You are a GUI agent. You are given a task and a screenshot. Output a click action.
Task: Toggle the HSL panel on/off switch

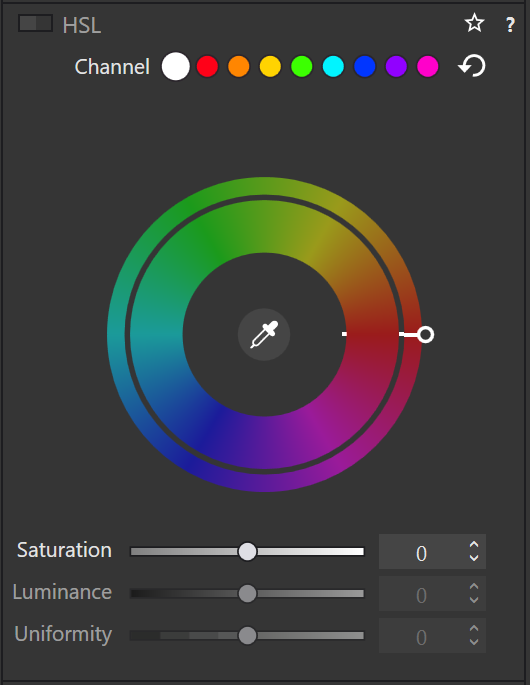click(35, 23)
